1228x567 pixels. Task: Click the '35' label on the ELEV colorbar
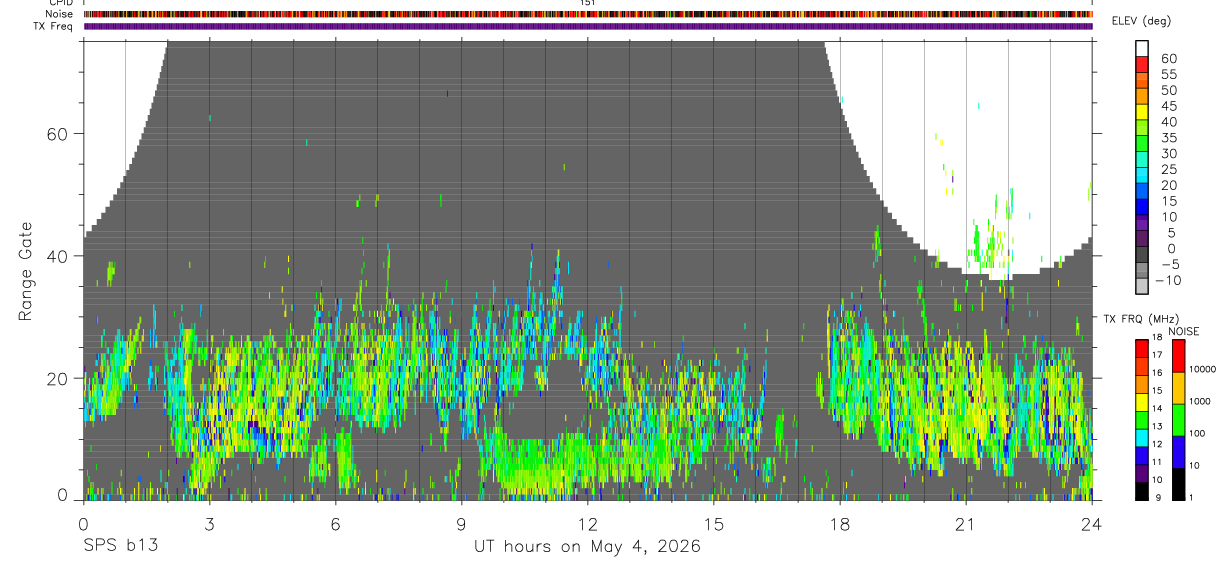(1168, 138)
